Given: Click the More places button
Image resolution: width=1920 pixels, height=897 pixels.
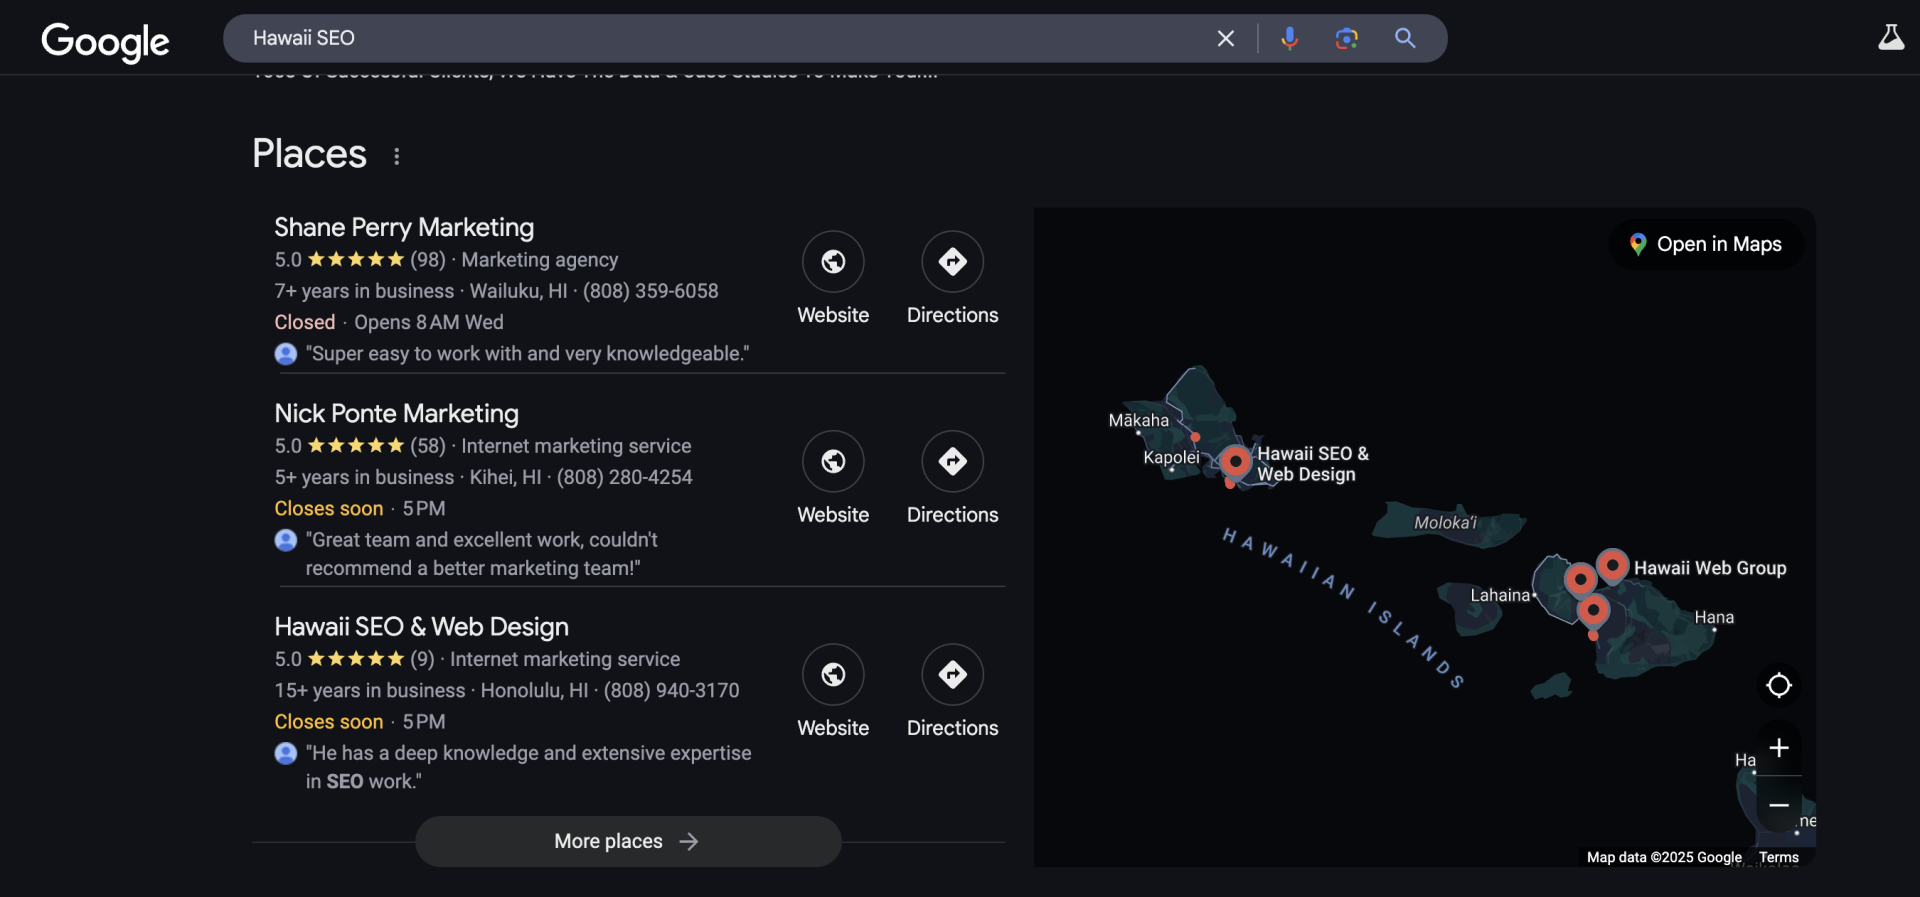Looking at the screenshot, I should pos(628,841).
